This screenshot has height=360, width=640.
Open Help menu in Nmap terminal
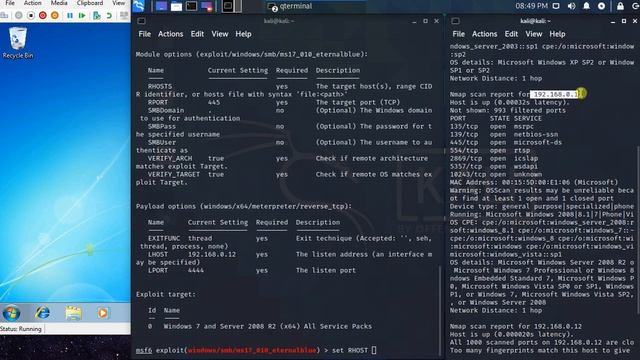(557, 34)
